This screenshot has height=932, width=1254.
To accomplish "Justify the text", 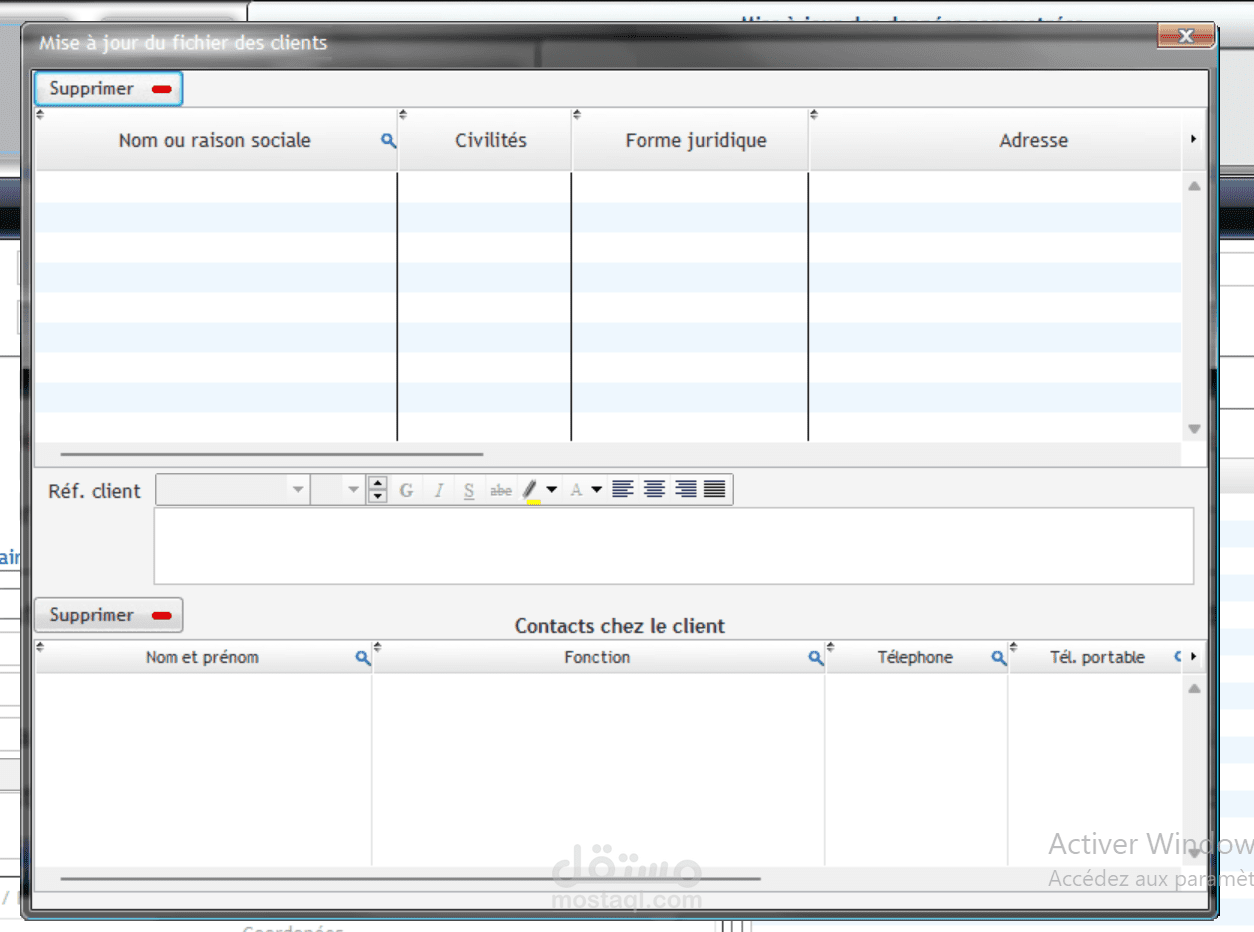I will 715,490.
